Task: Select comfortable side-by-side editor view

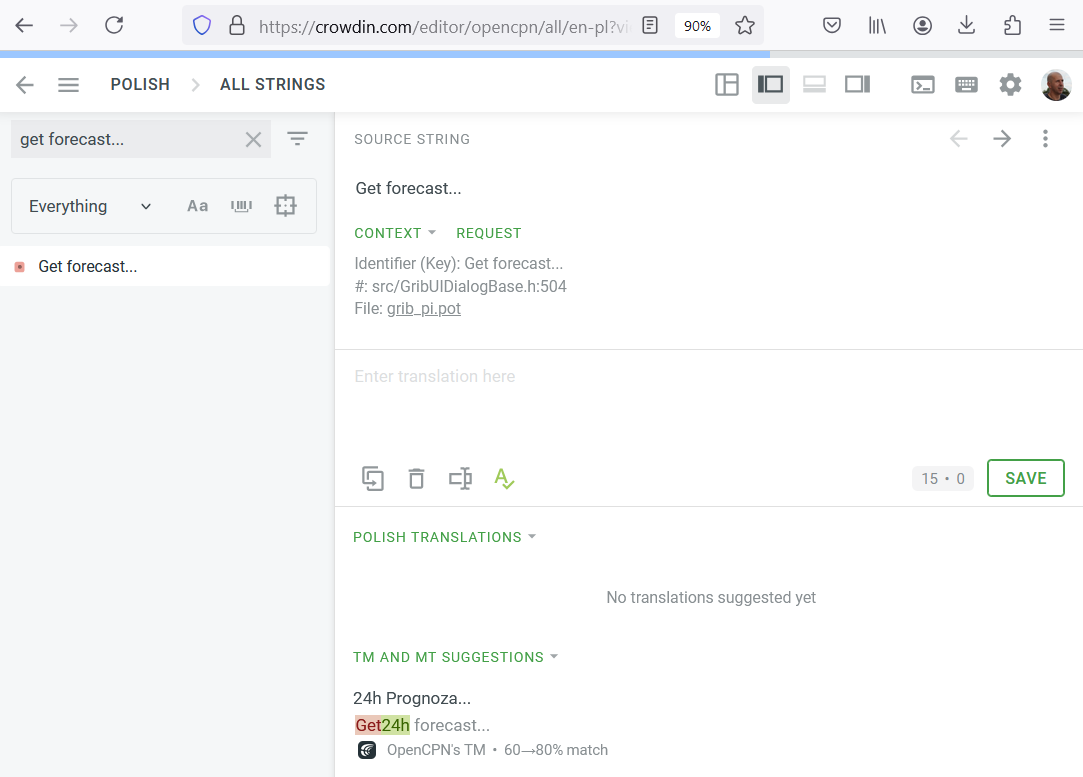Action: coord(771,84)
